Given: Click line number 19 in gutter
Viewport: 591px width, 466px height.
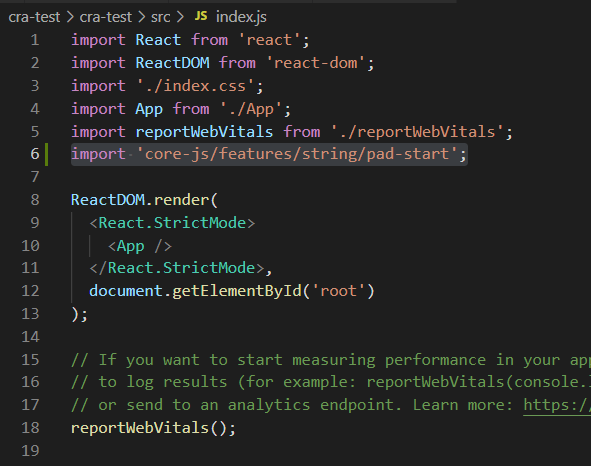Looking at the screenshot, I should point(31,451).
